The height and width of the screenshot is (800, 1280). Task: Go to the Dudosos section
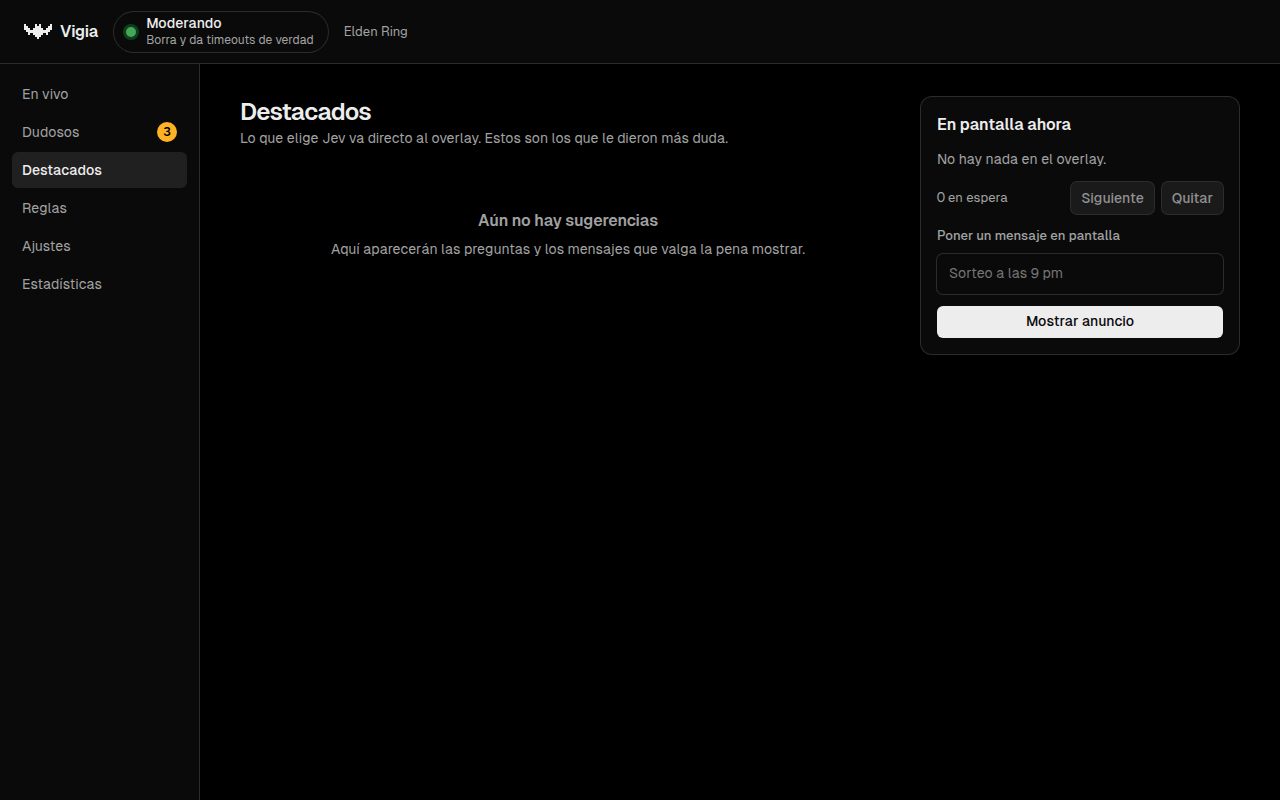(99, 132)
